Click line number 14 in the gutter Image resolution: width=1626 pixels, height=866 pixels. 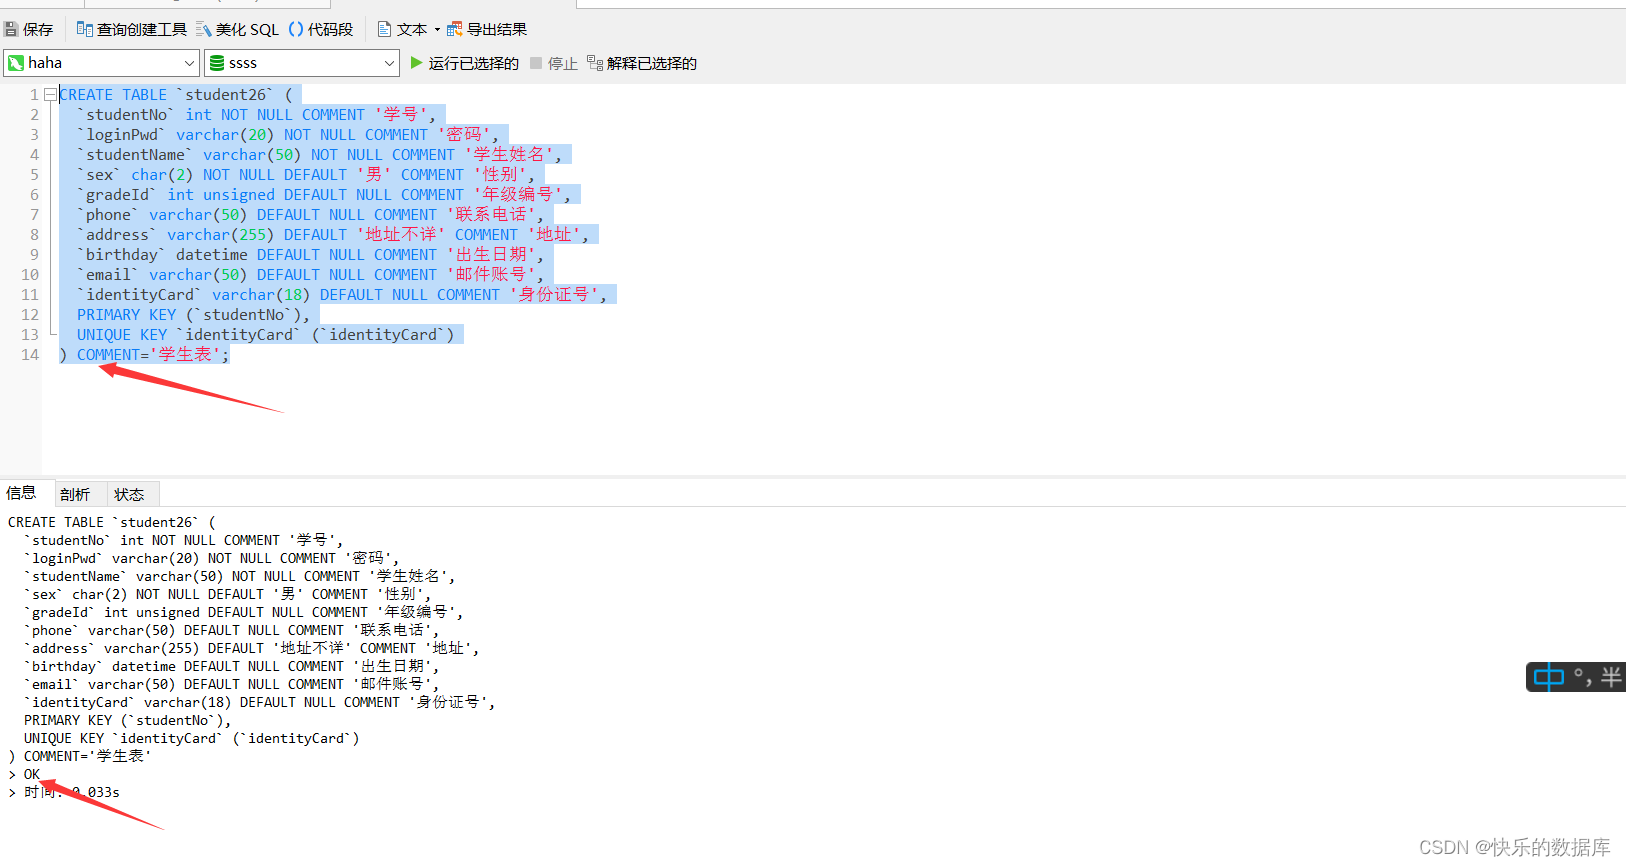pyautogui.click(x=30, y=354)
